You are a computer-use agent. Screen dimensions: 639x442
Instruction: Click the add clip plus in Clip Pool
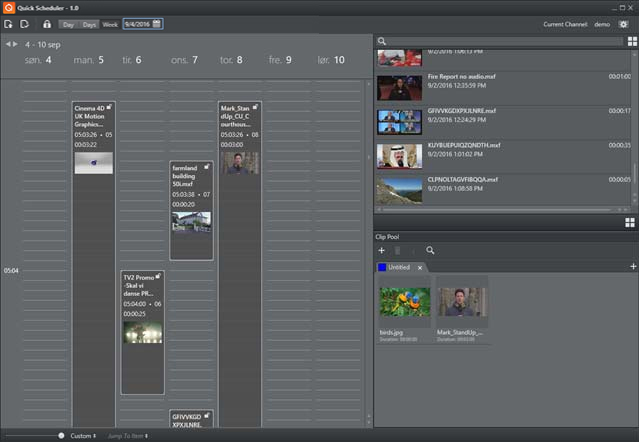pos(382,250)
